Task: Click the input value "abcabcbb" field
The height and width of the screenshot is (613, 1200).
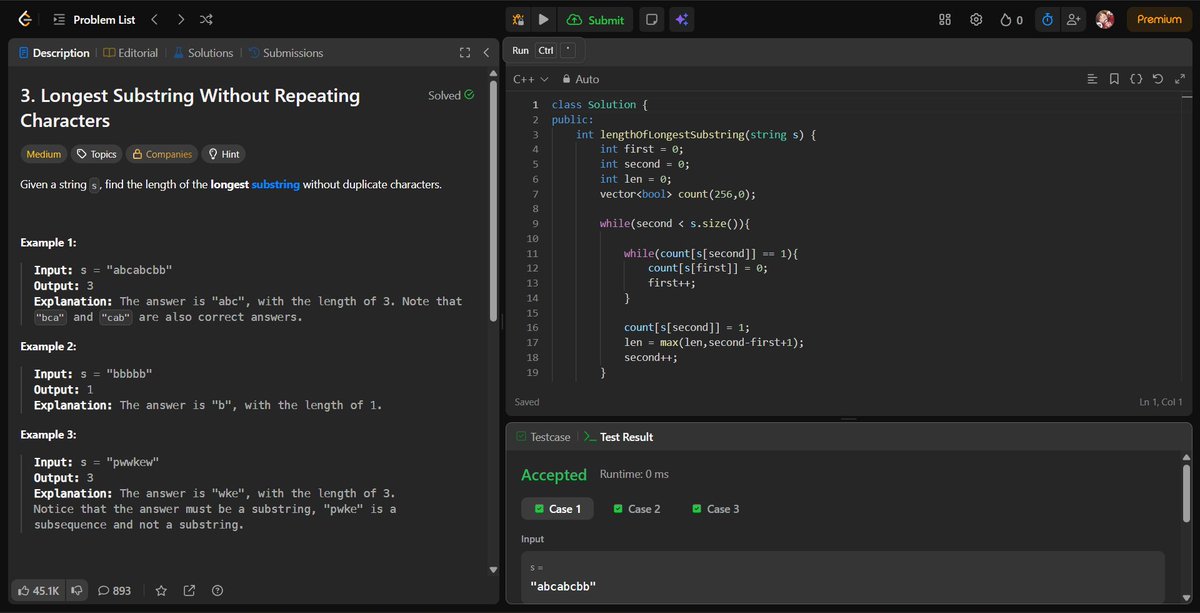Action: coord(843,577)
